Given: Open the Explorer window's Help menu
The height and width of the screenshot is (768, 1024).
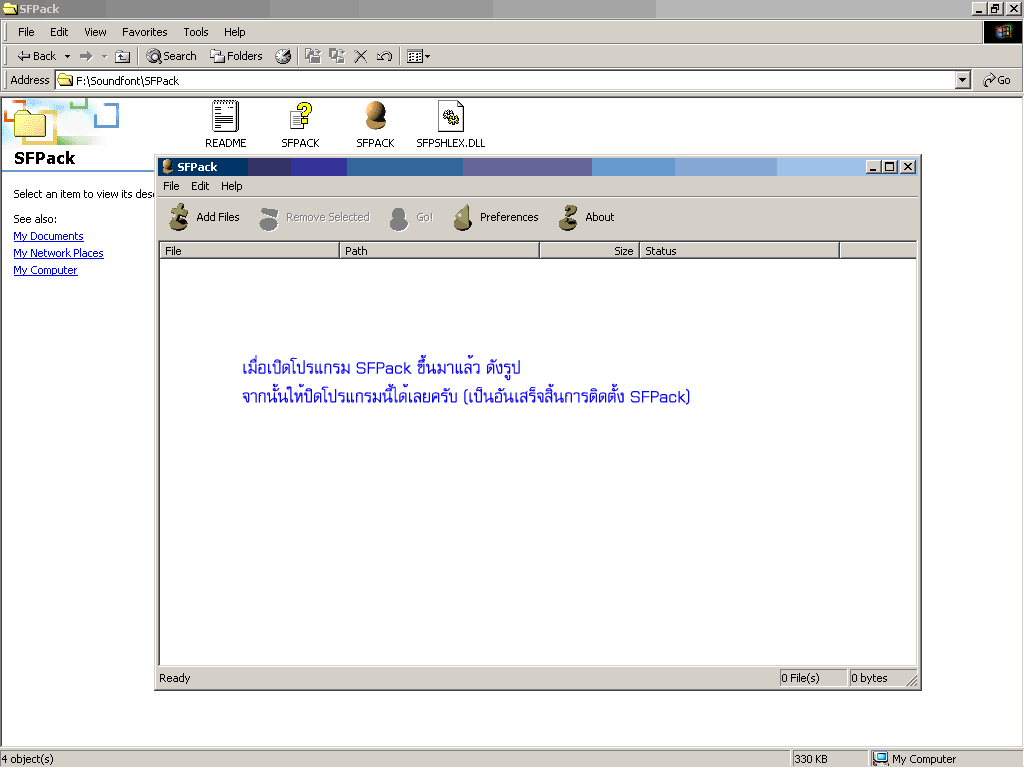Looking at the screenshot, I should (x=234, y=32).
